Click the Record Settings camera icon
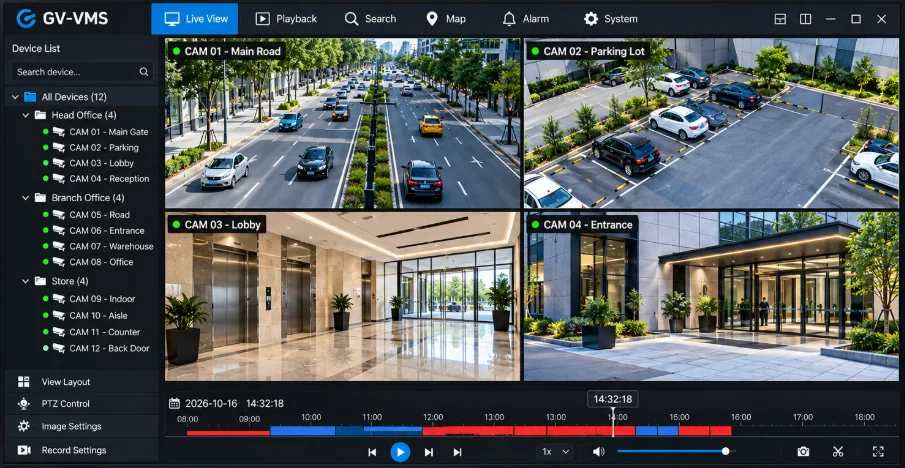This screenshot has width=905, height=468. 24,450
